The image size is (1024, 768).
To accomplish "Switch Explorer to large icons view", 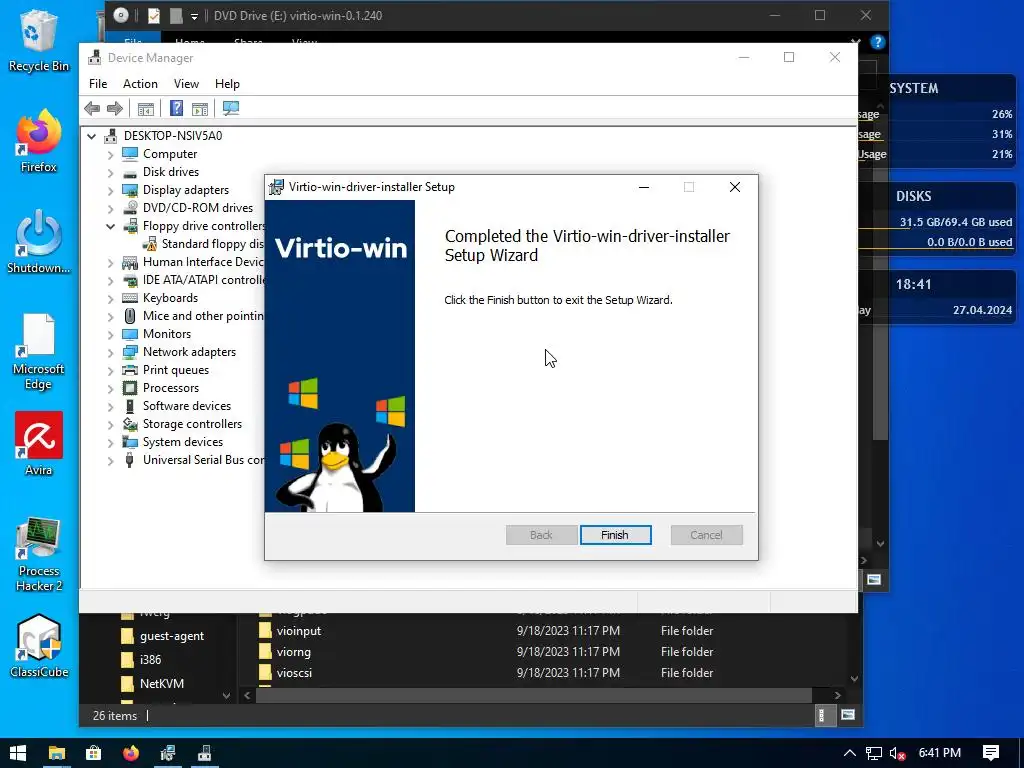I will click(848, 715).
